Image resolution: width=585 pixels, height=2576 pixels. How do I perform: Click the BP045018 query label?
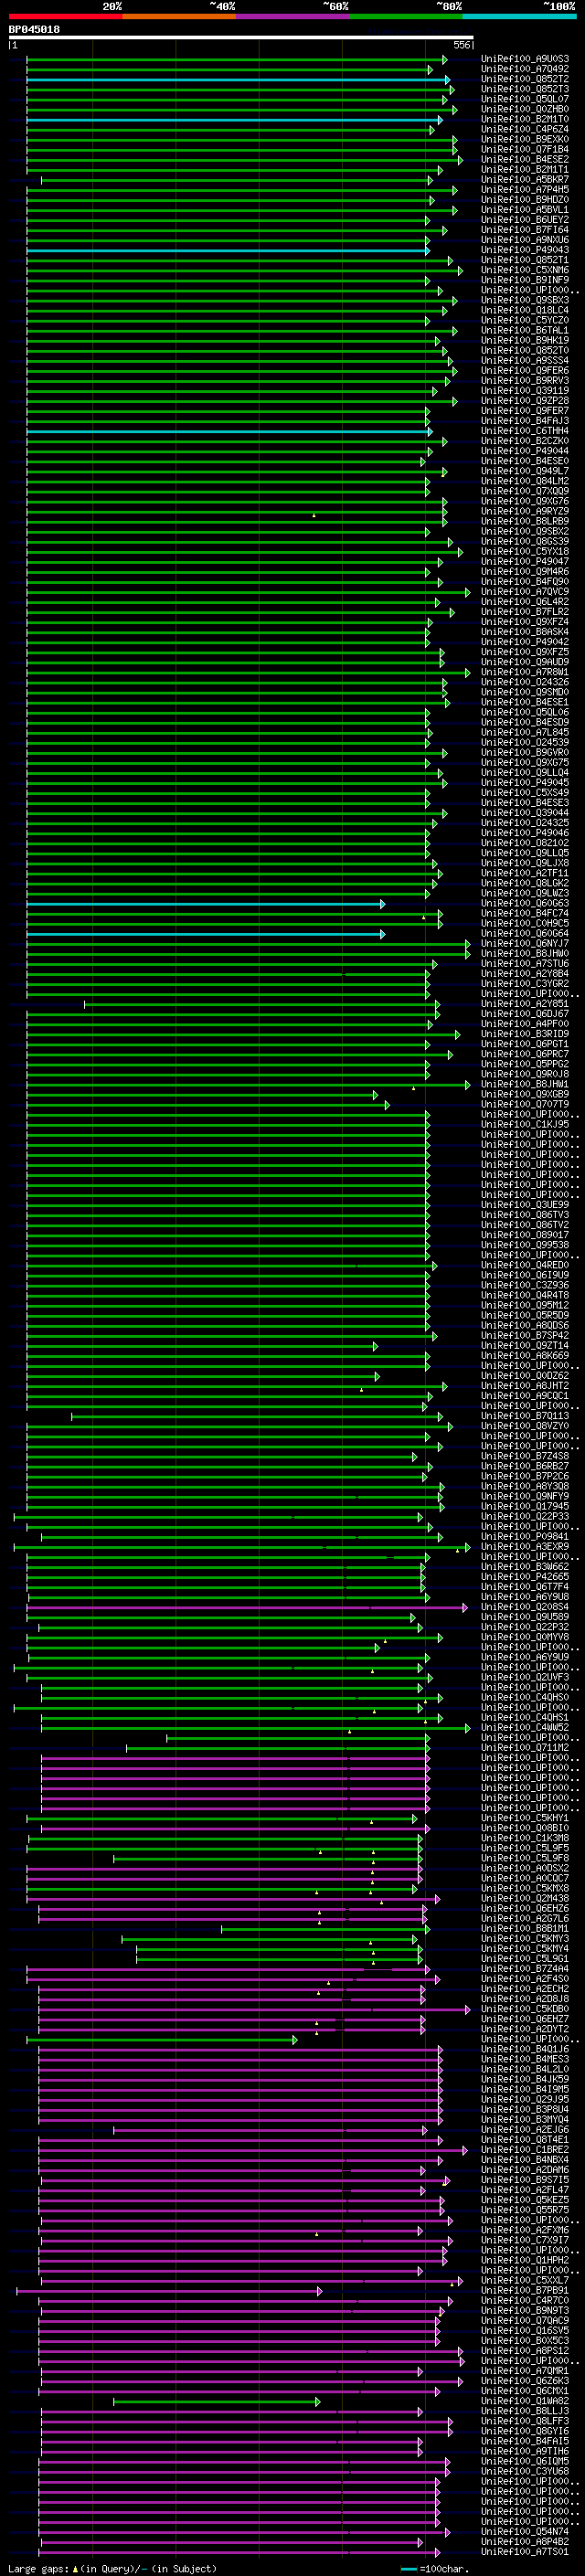point(34,29)
